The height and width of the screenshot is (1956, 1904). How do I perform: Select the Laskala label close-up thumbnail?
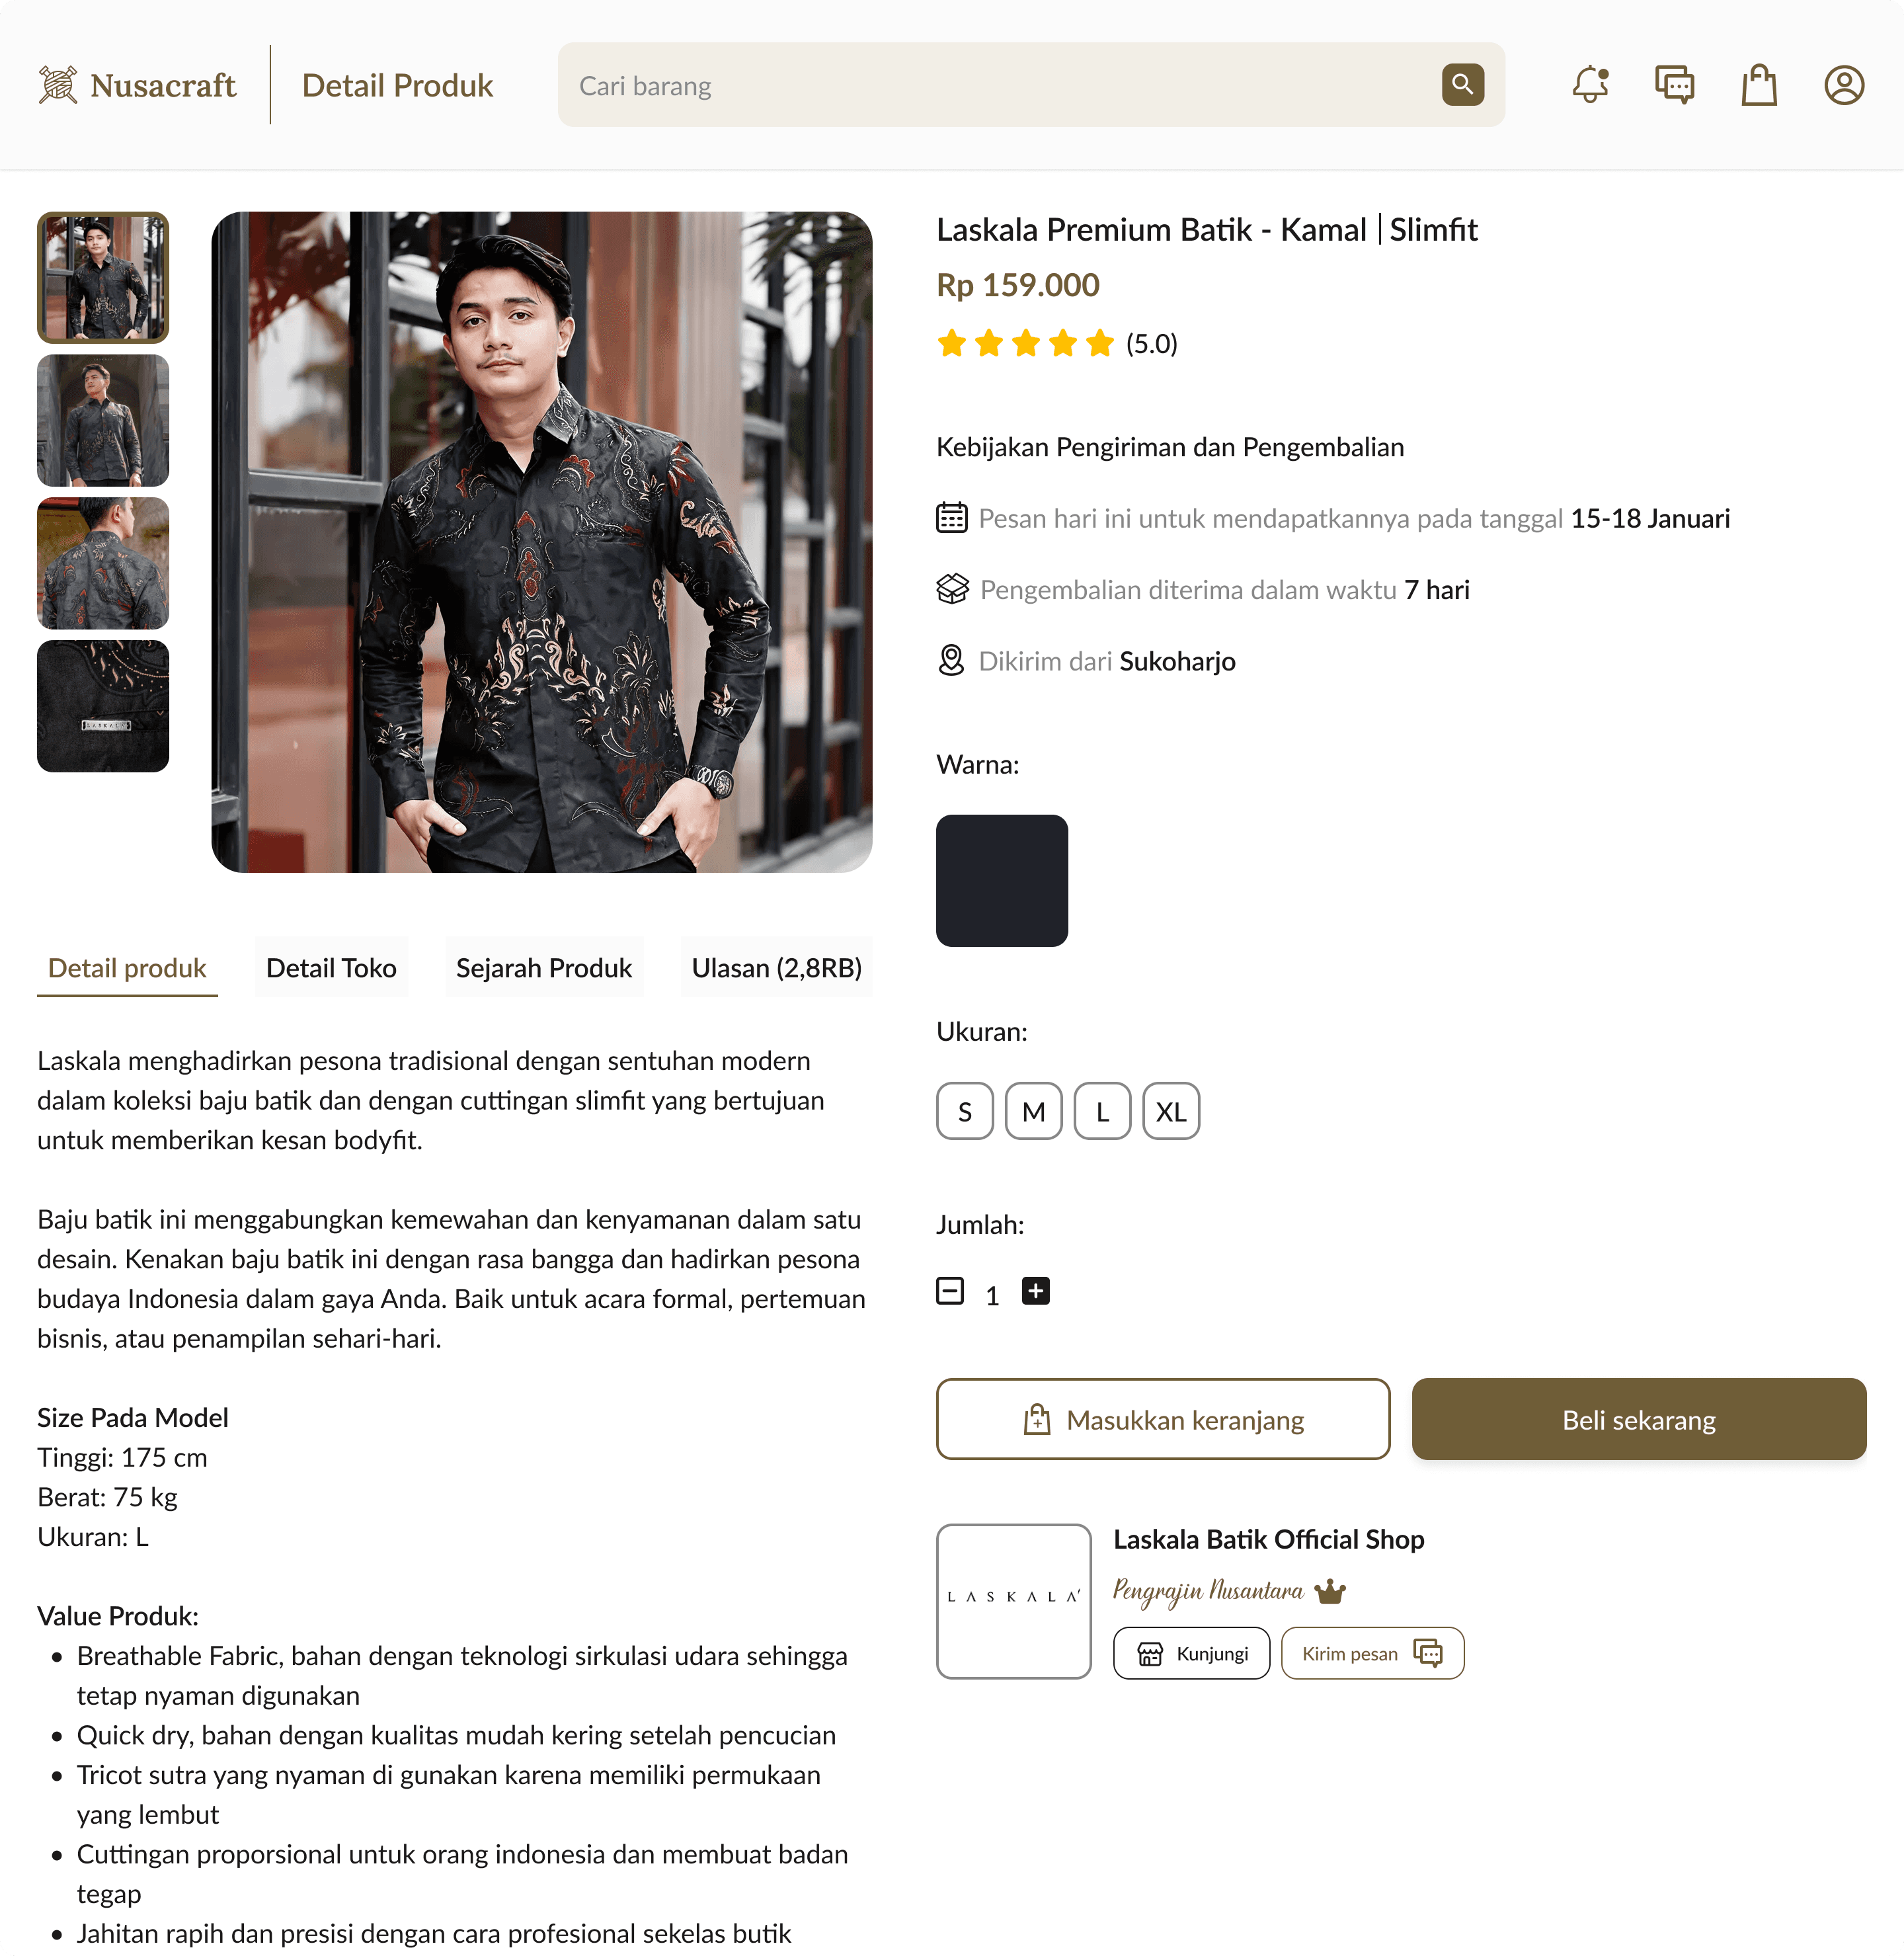tap(103, 706)
